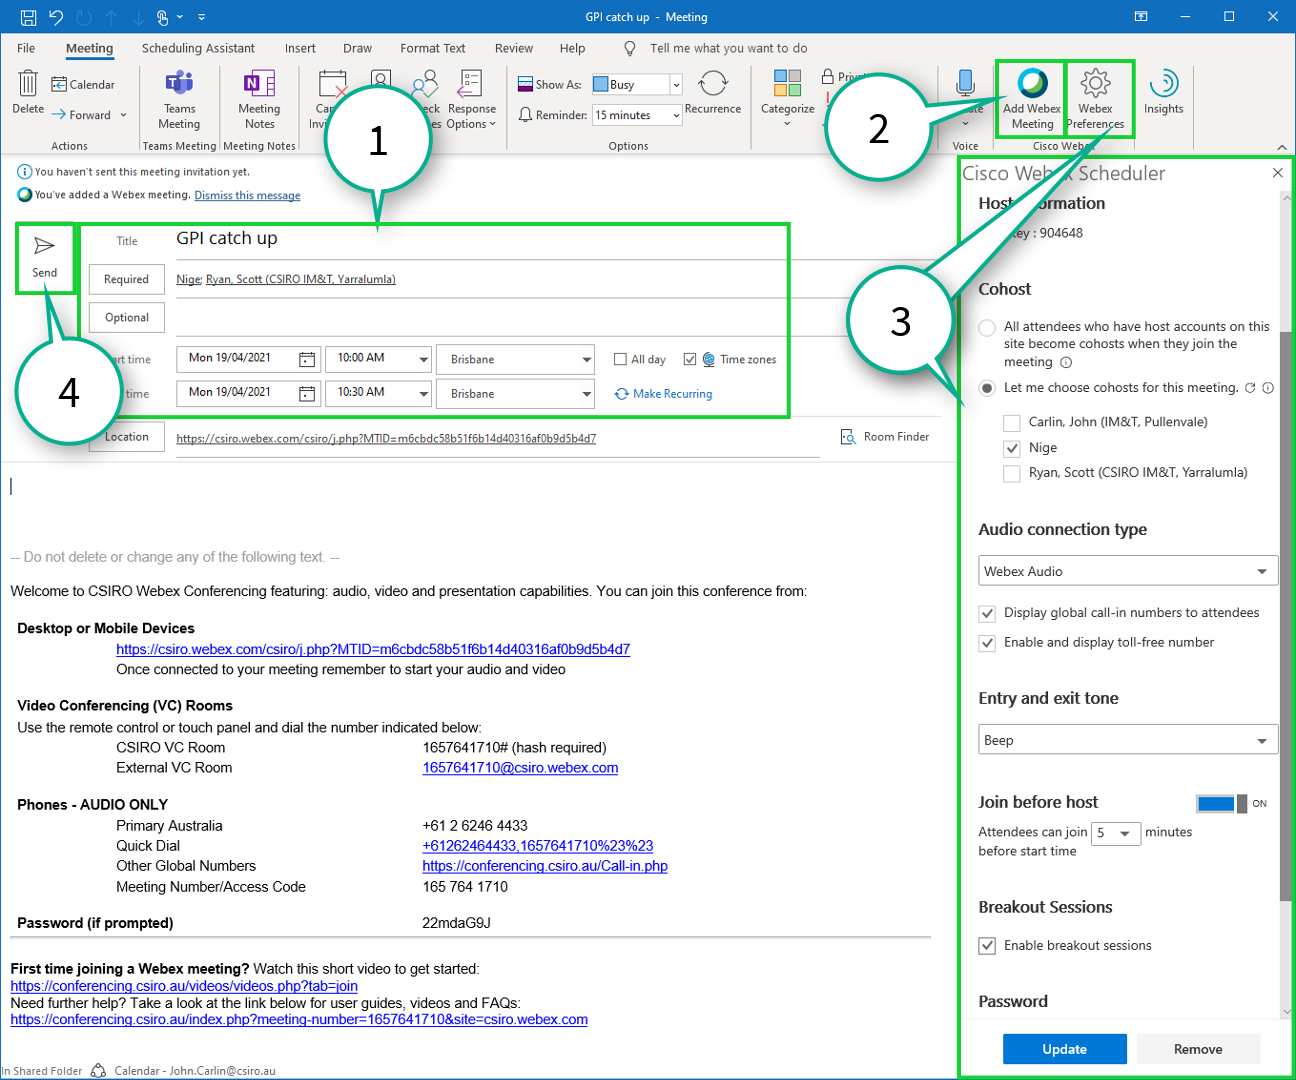
Task: Open Insights add-in
Action: click(1163, 93)
